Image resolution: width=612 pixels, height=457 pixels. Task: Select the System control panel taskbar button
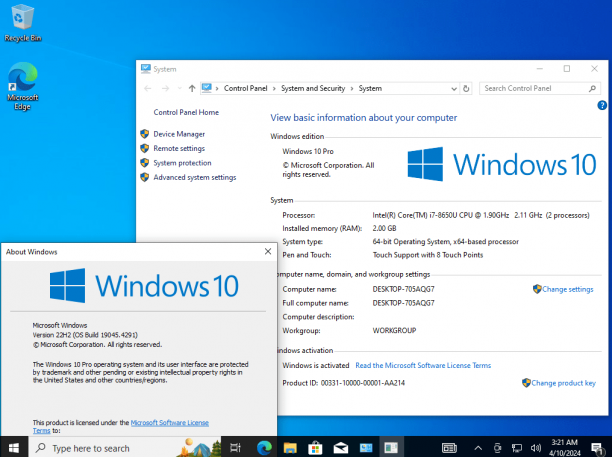tap(366, 448)
